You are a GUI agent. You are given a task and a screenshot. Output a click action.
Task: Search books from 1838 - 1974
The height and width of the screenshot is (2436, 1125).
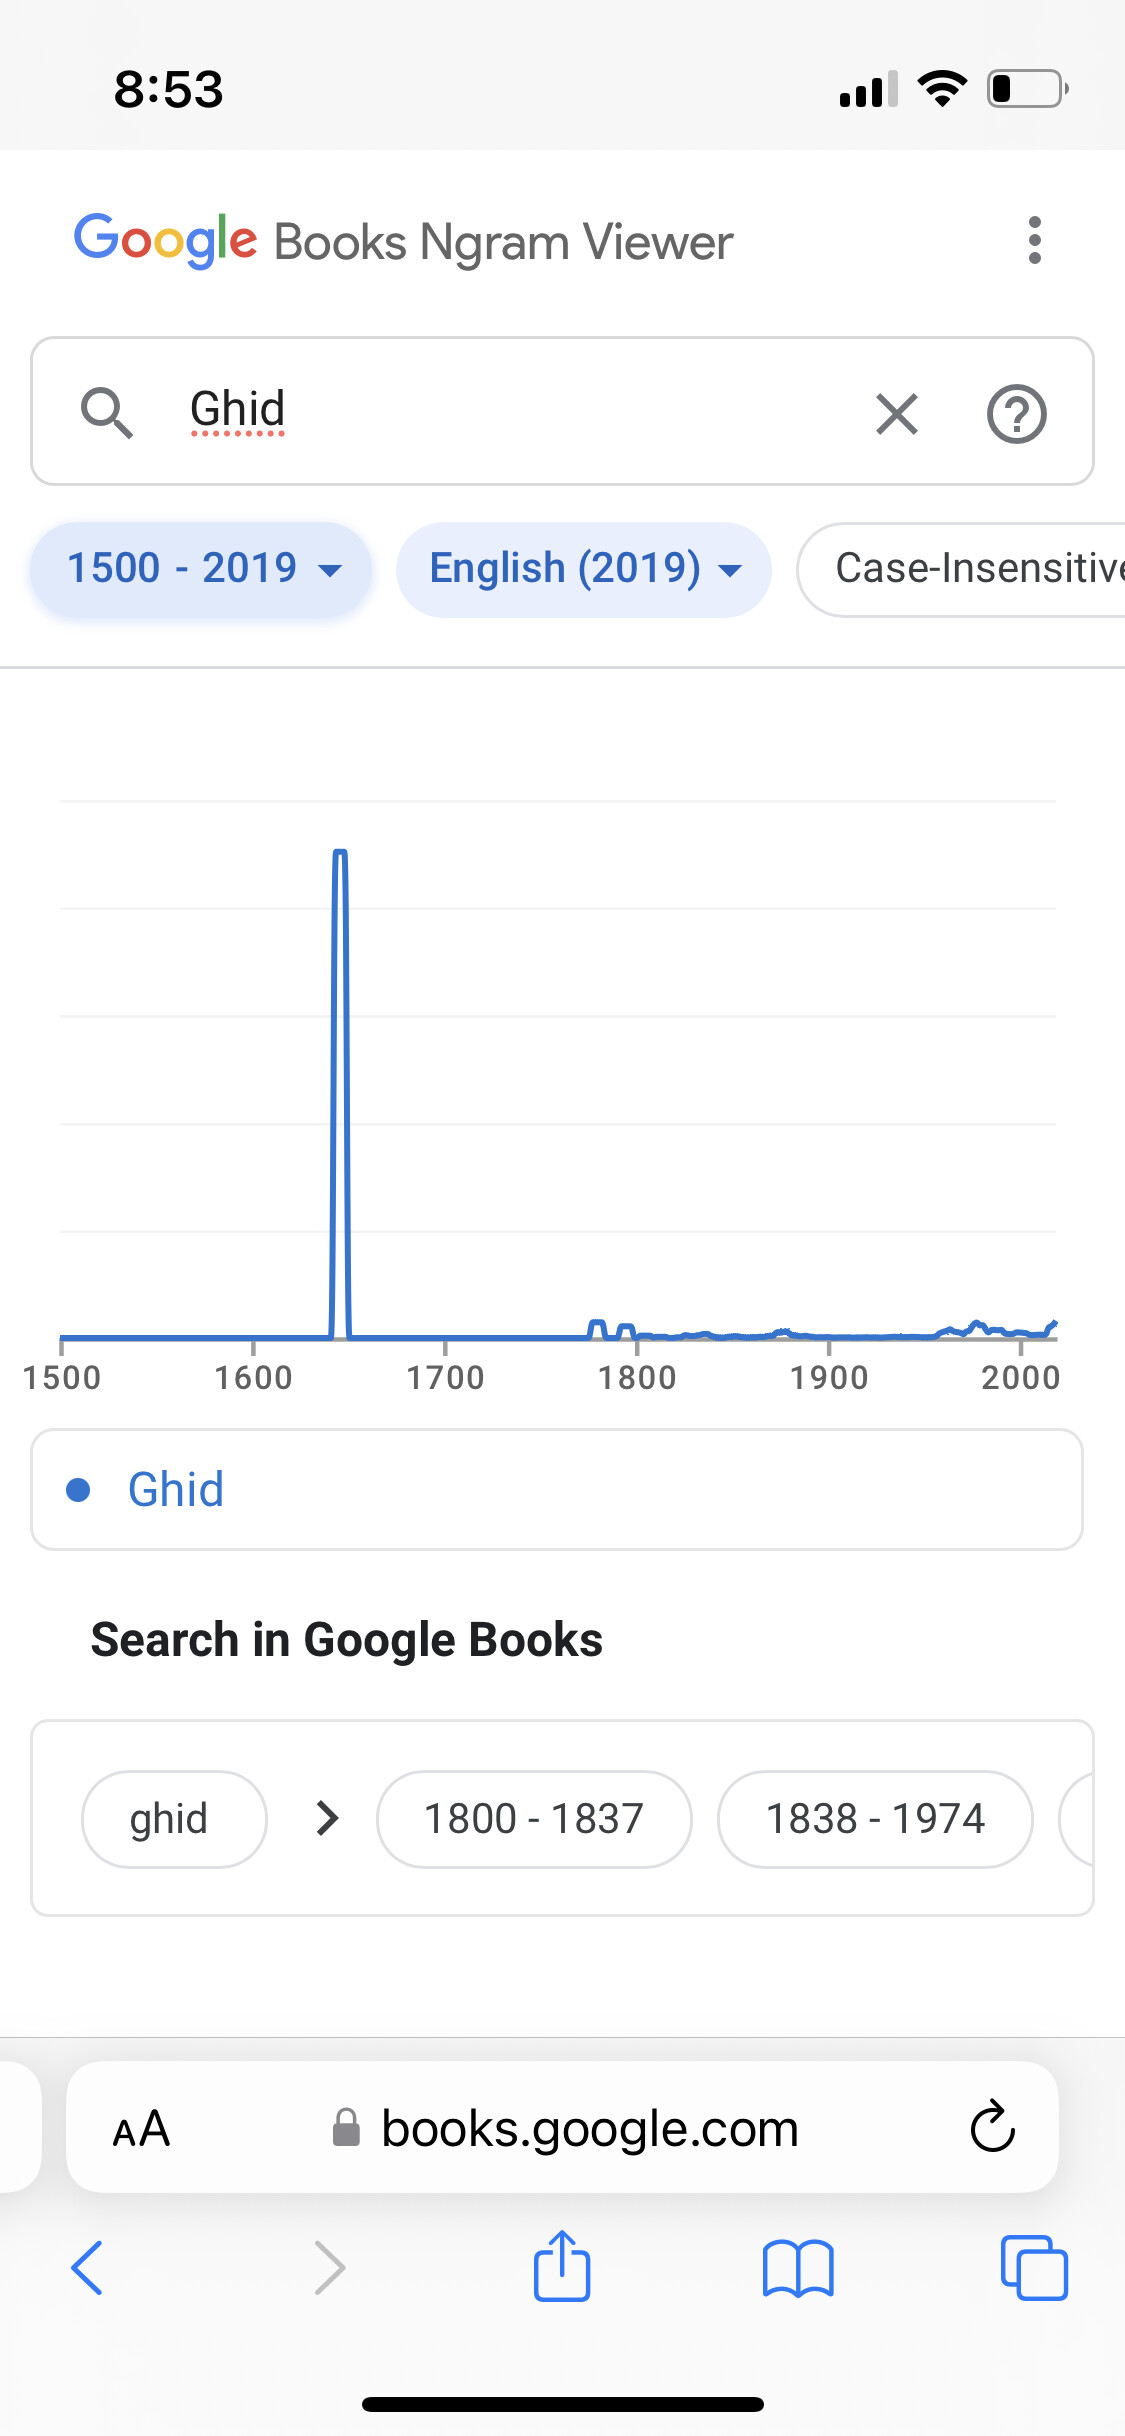(875, 1818)
